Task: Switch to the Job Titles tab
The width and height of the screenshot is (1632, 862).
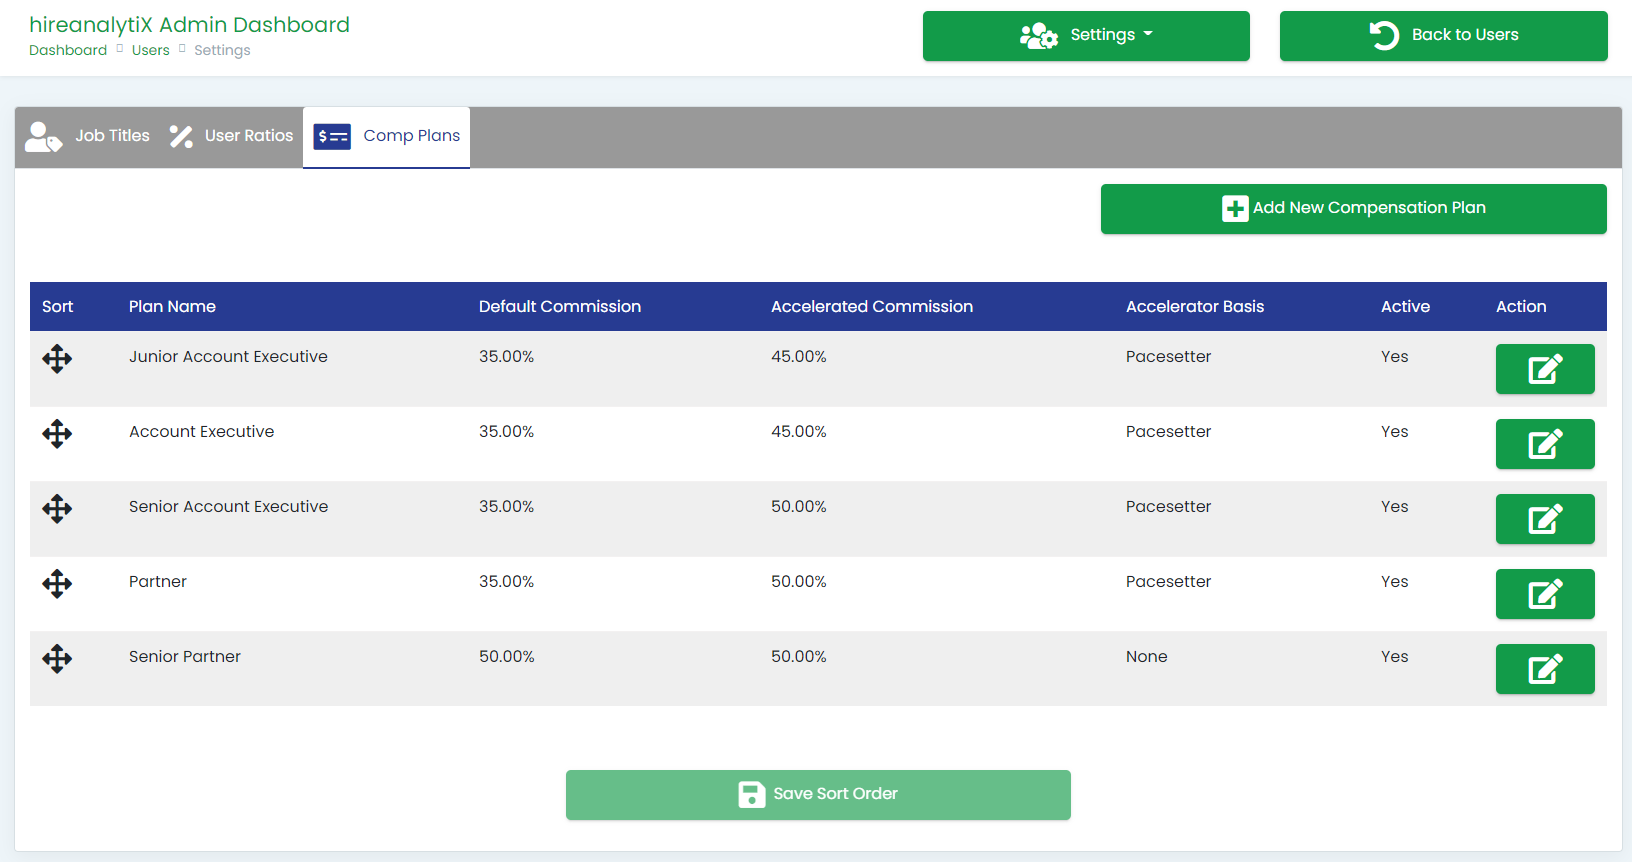Action: tap(87, 137)
